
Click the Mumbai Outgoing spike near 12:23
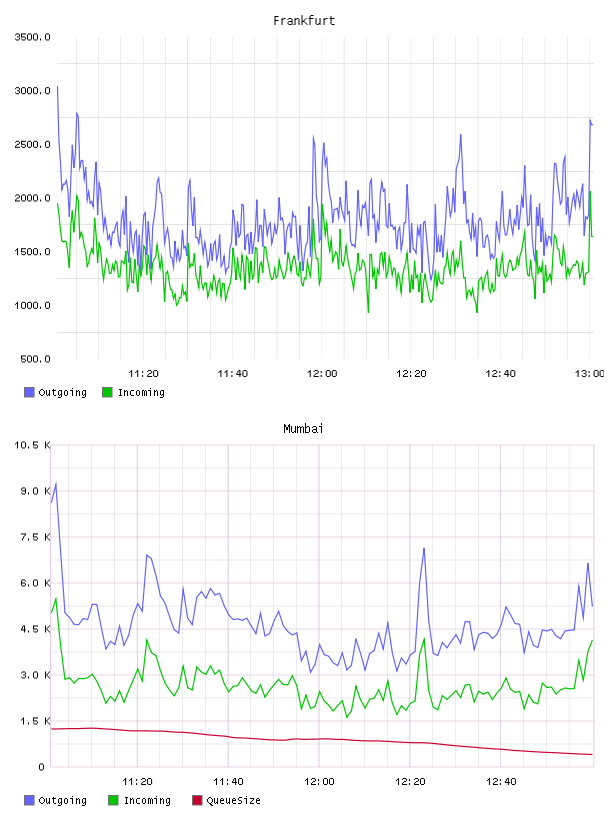[424, 549]
